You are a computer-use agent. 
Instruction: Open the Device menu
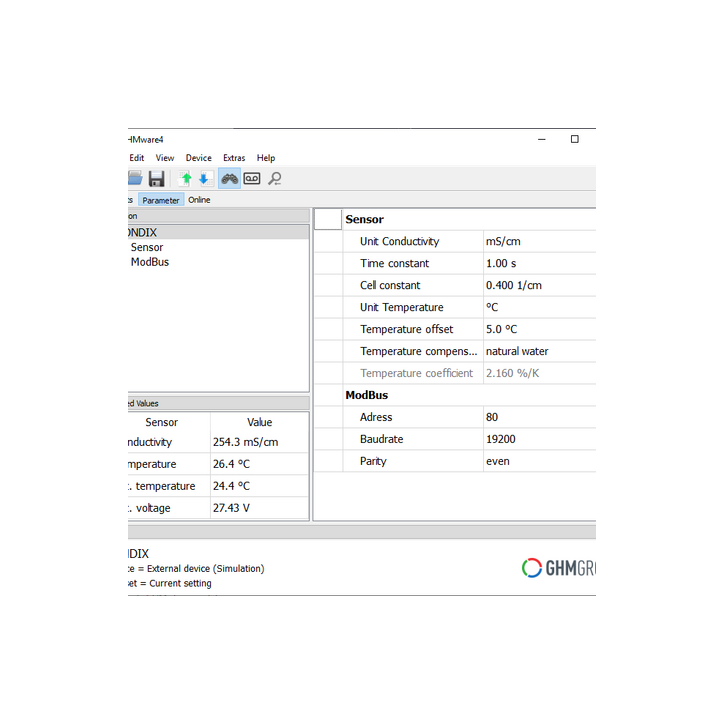(199, 158)
